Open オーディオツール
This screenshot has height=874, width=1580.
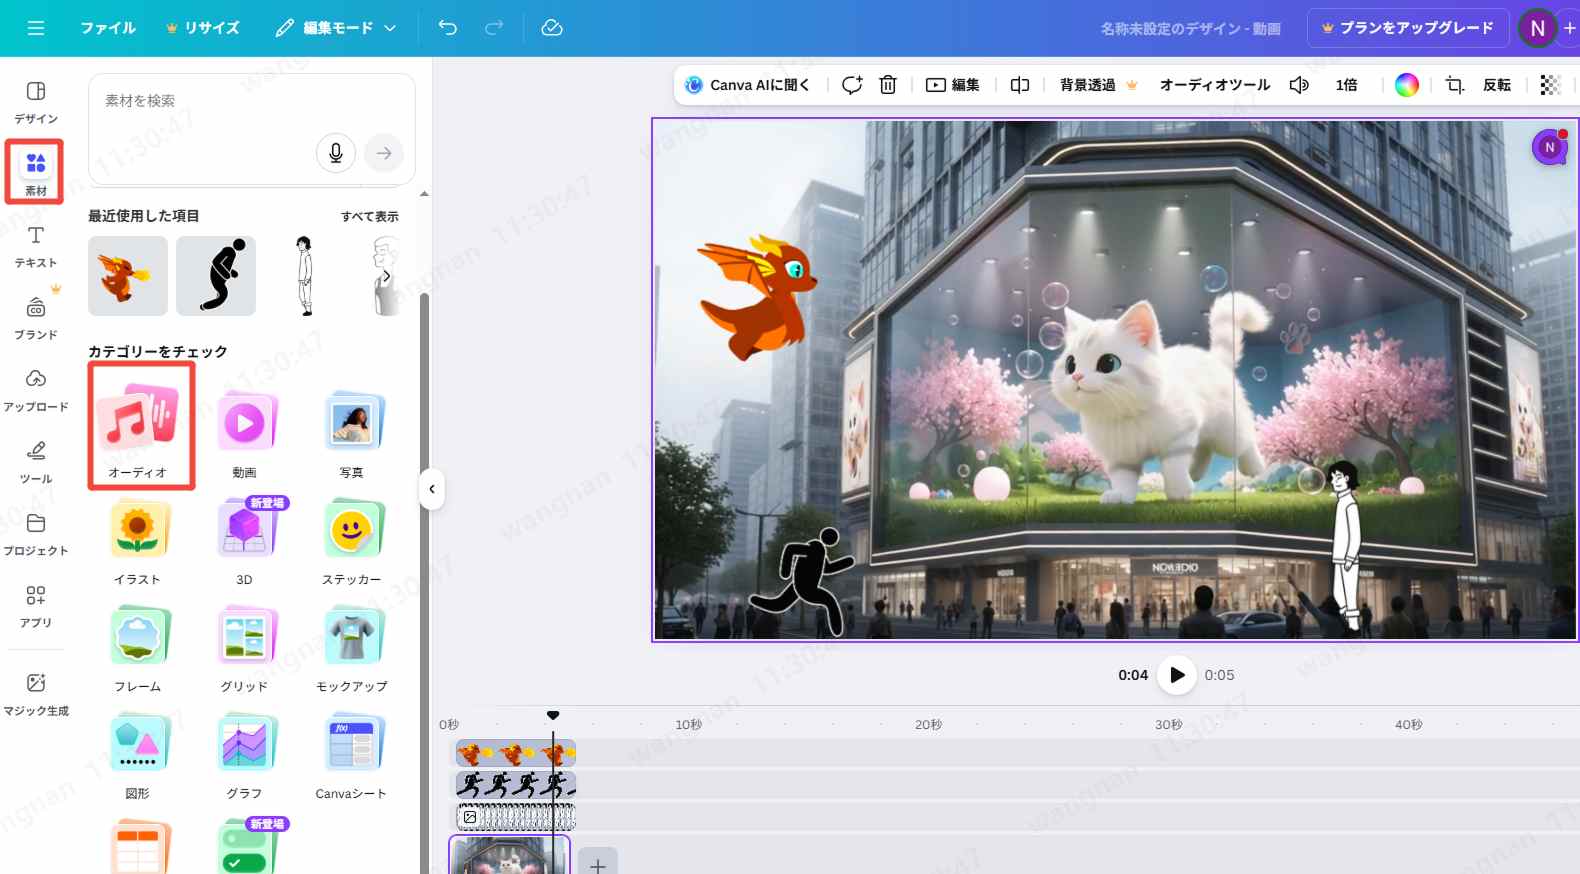pos(1215,85)
